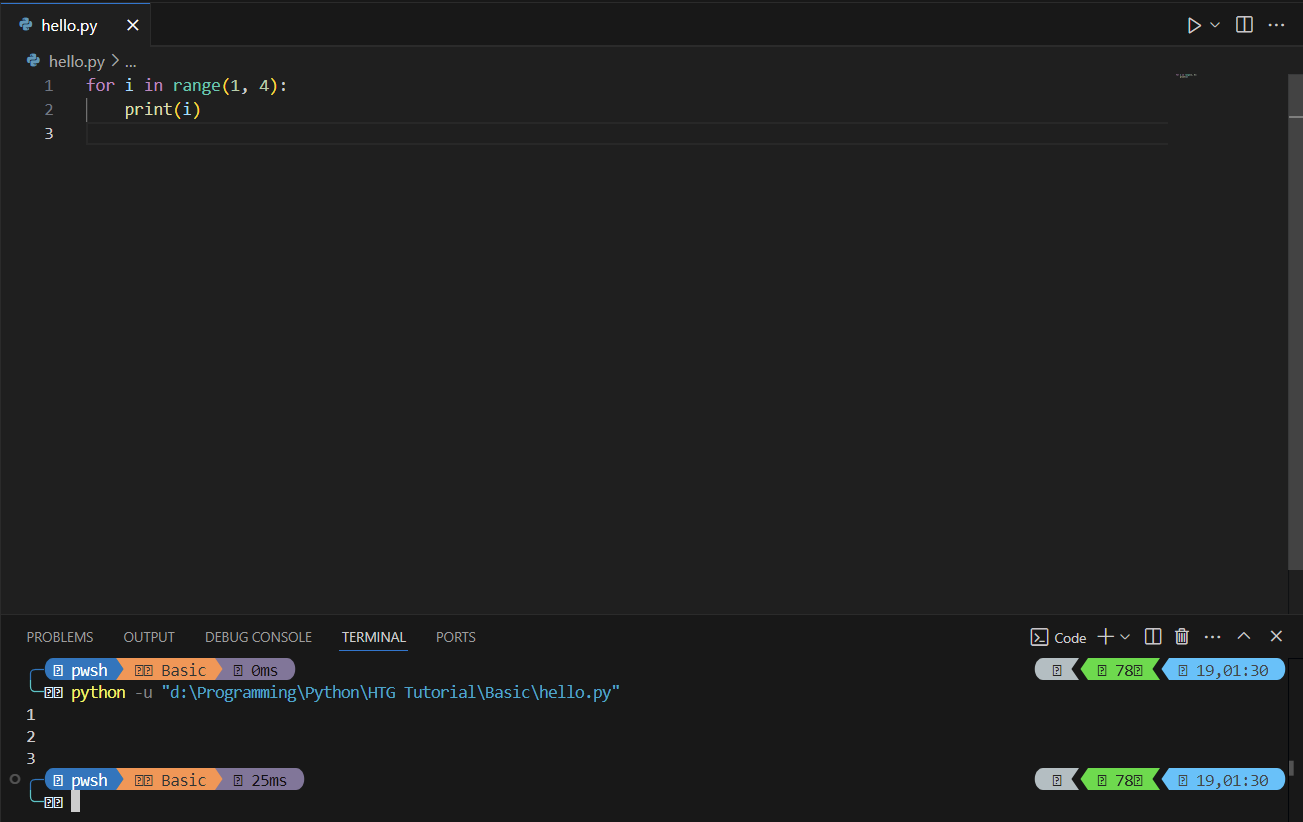Maximize the panel size with chevron
Screen dimensions: 1303x822
[1244, 637]
